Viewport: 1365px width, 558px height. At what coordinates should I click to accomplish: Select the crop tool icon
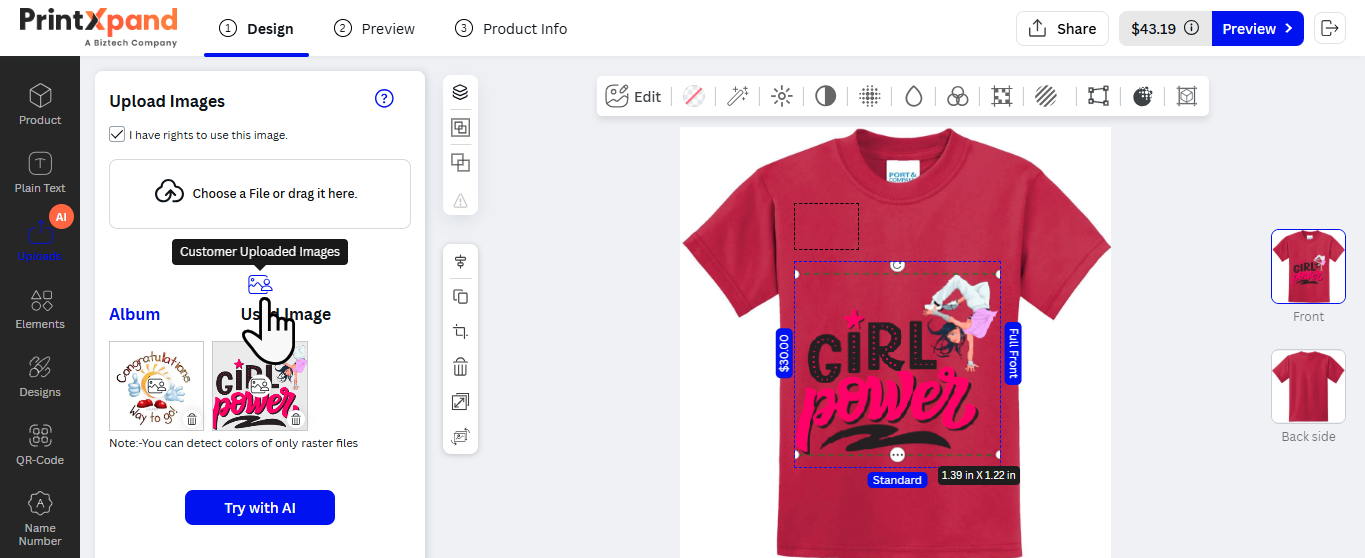(x=460, y=332)
